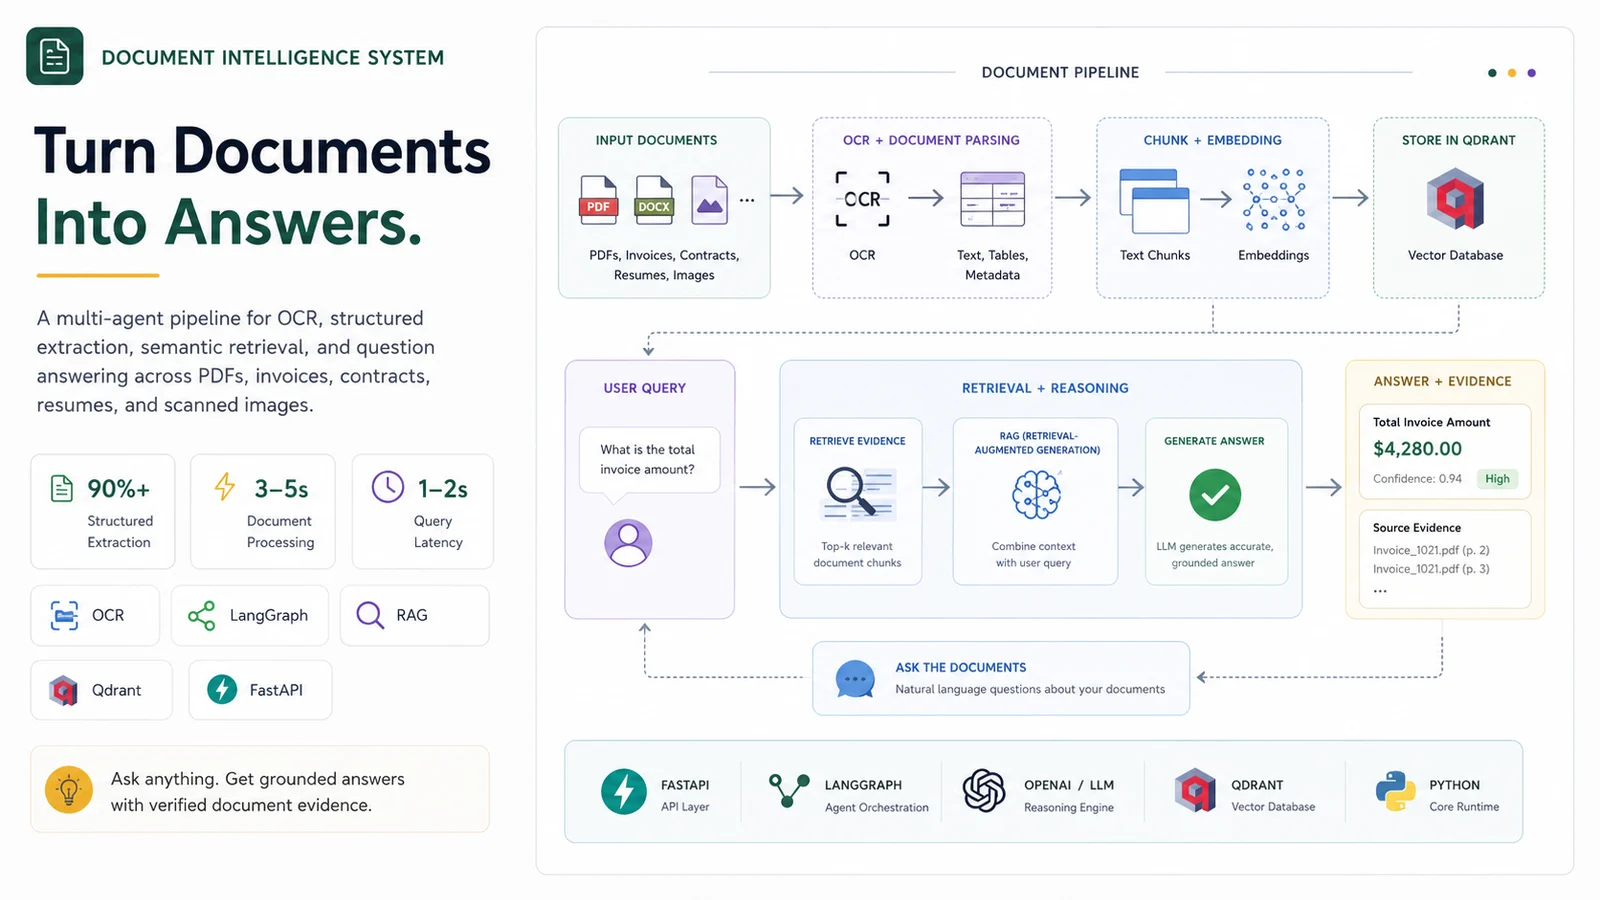Image resolution: width=1600 pixels, height=900 pixels.
Task: Click the DOCUMENT PIPELINE heading
Action: click(x=1060, y=73)
